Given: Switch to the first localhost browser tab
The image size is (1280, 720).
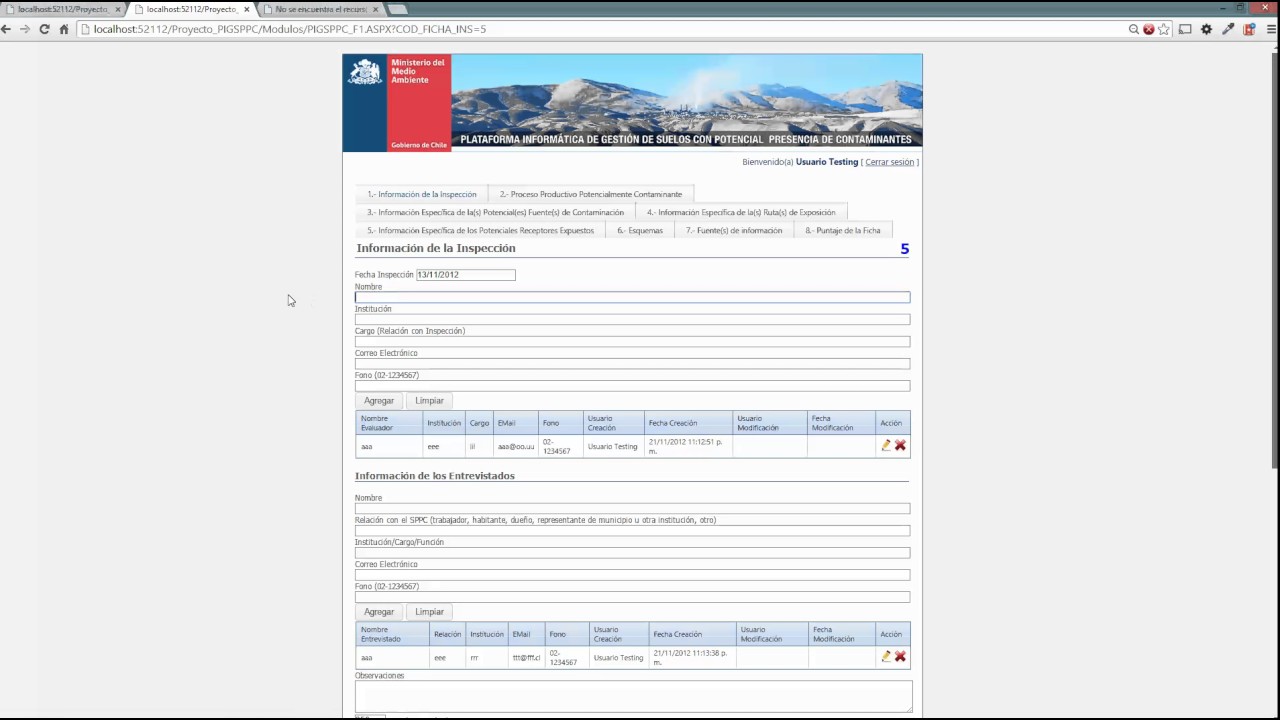Looking at the screenshot, I should pyautogui.click(x=62, y=9).
